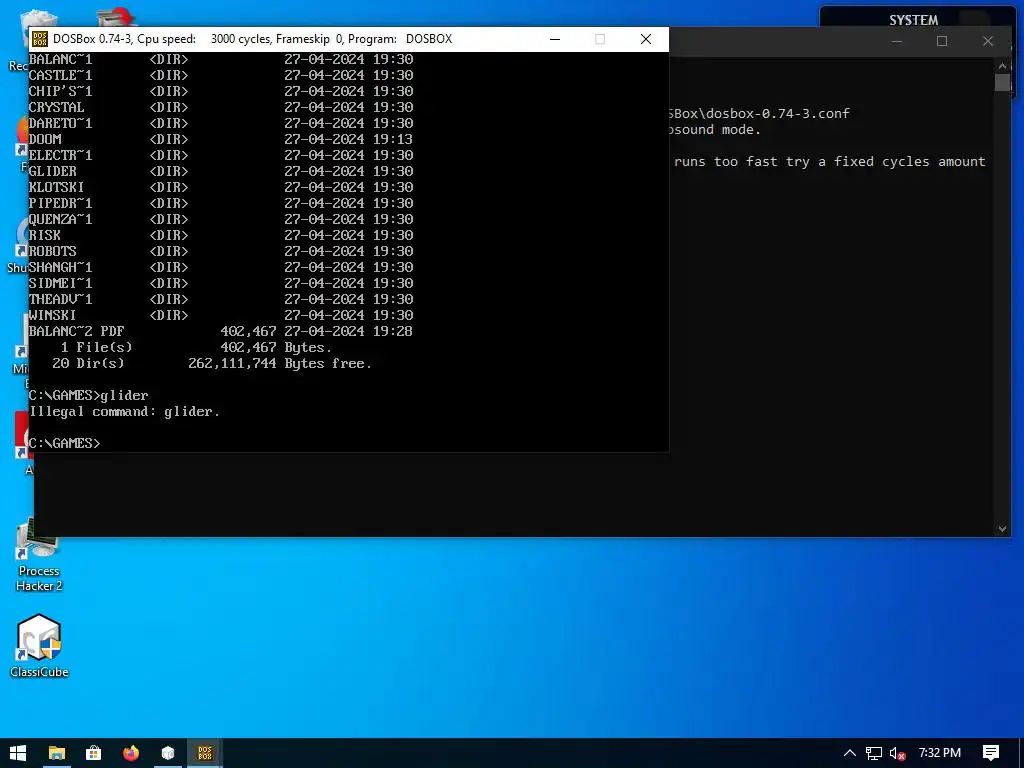The height and width of the screenshot is (768, 1024).
Task: Open the Process Hacker 2 shortcut
Action: [x=39, y=555]
